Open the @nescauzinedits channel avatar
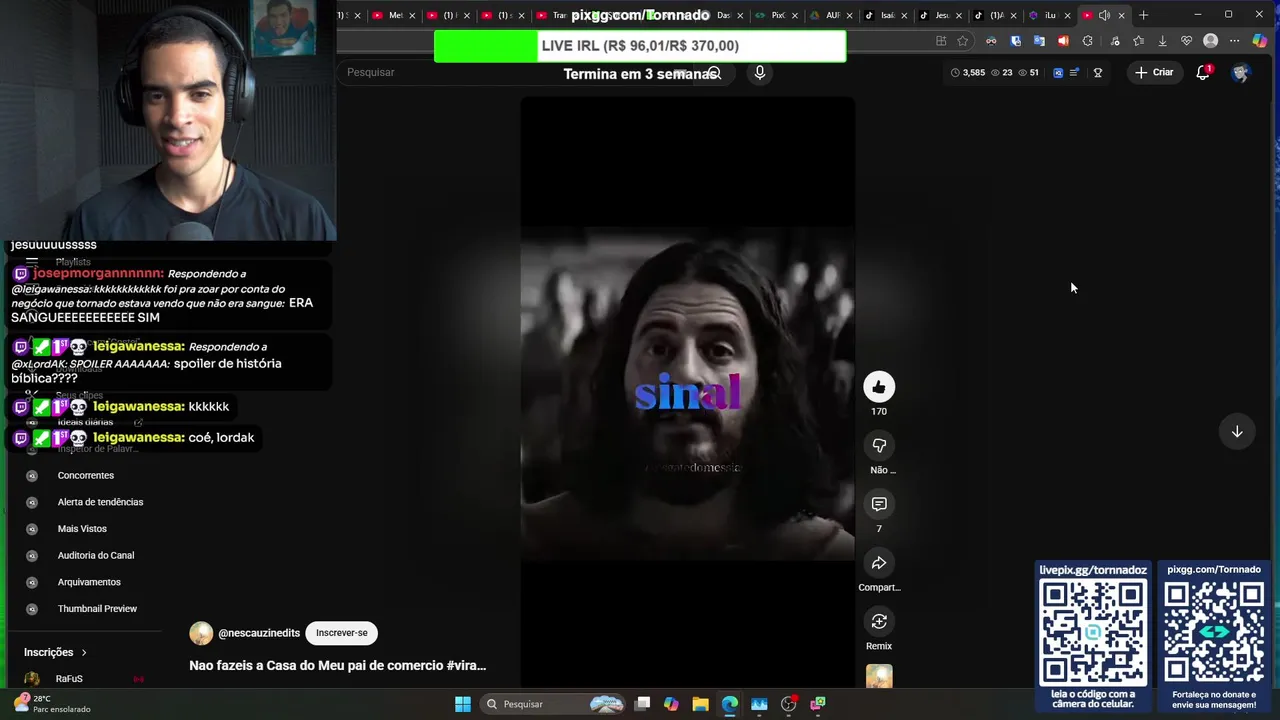The height and width of the screenshot is (720, 1280). pos(201,633)
